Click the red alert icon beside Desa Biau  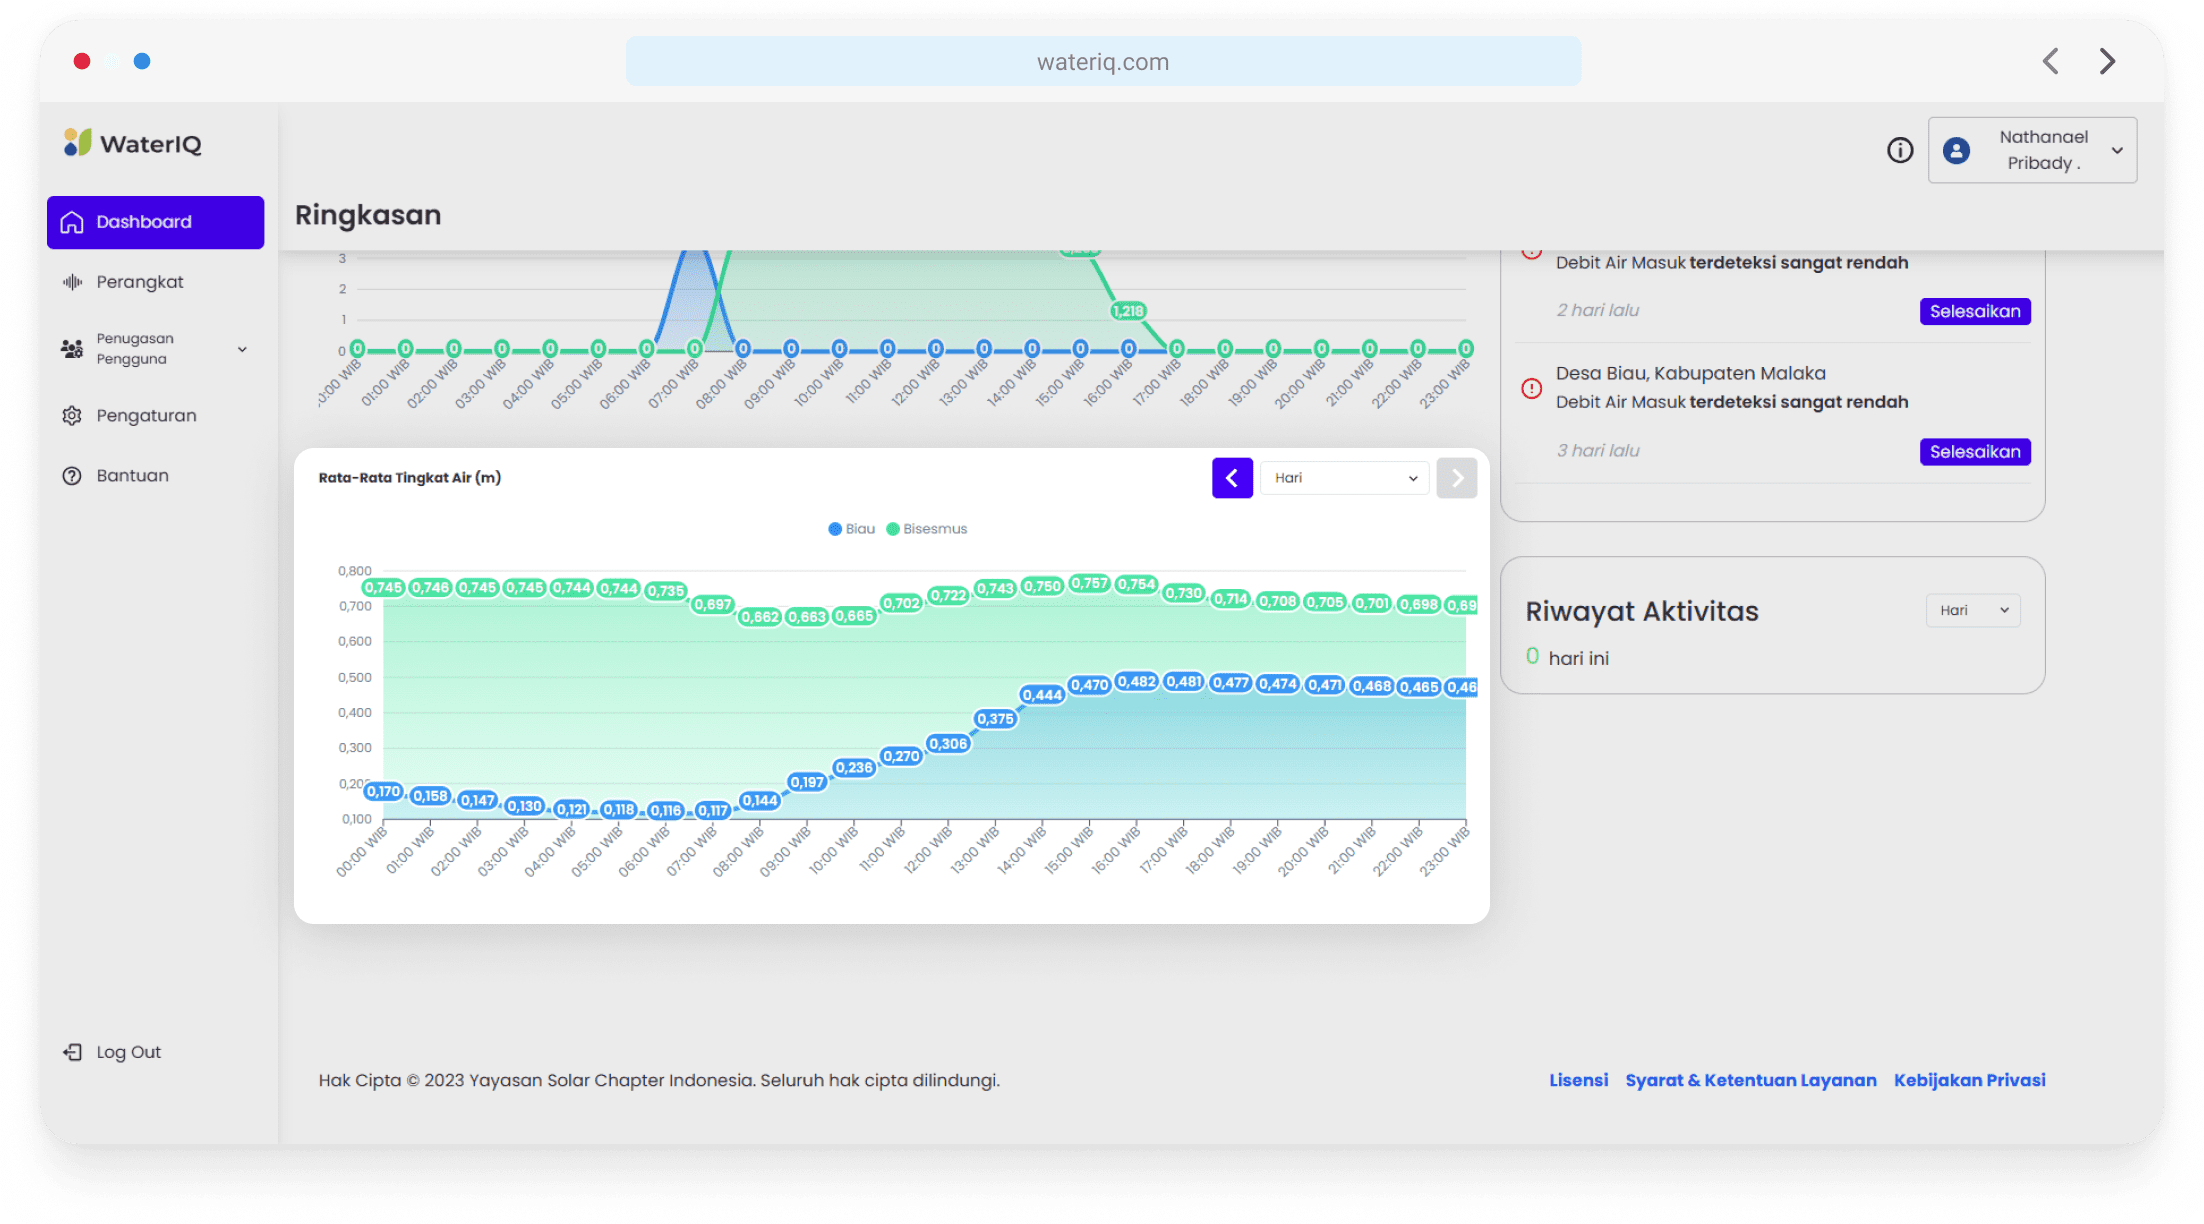click(x=1531, y=389)
